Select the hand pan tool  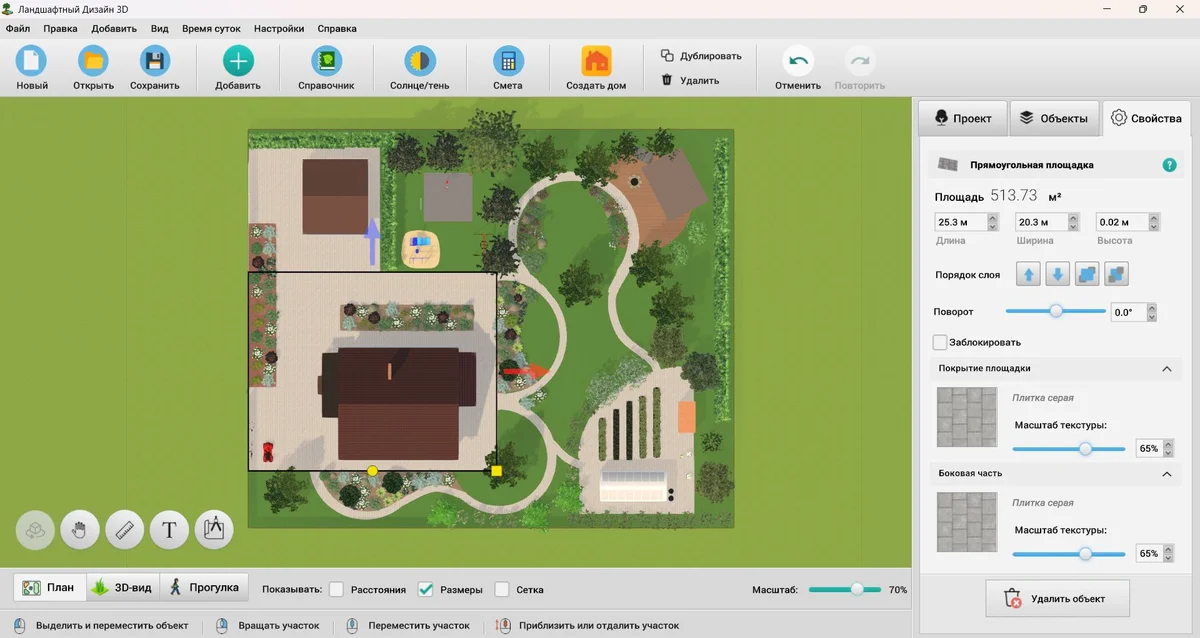[x=80, y=530]
